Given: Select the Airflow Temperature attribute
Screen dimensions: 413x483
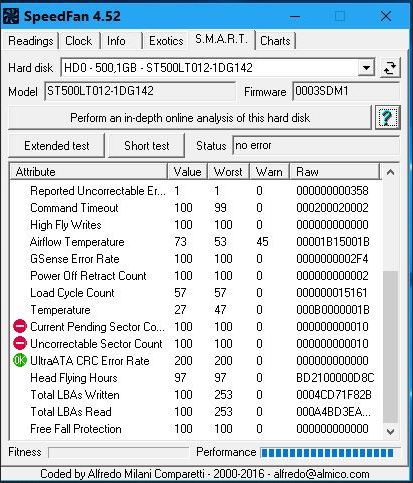Looking at the screenshot, I should tap(77, 242).
